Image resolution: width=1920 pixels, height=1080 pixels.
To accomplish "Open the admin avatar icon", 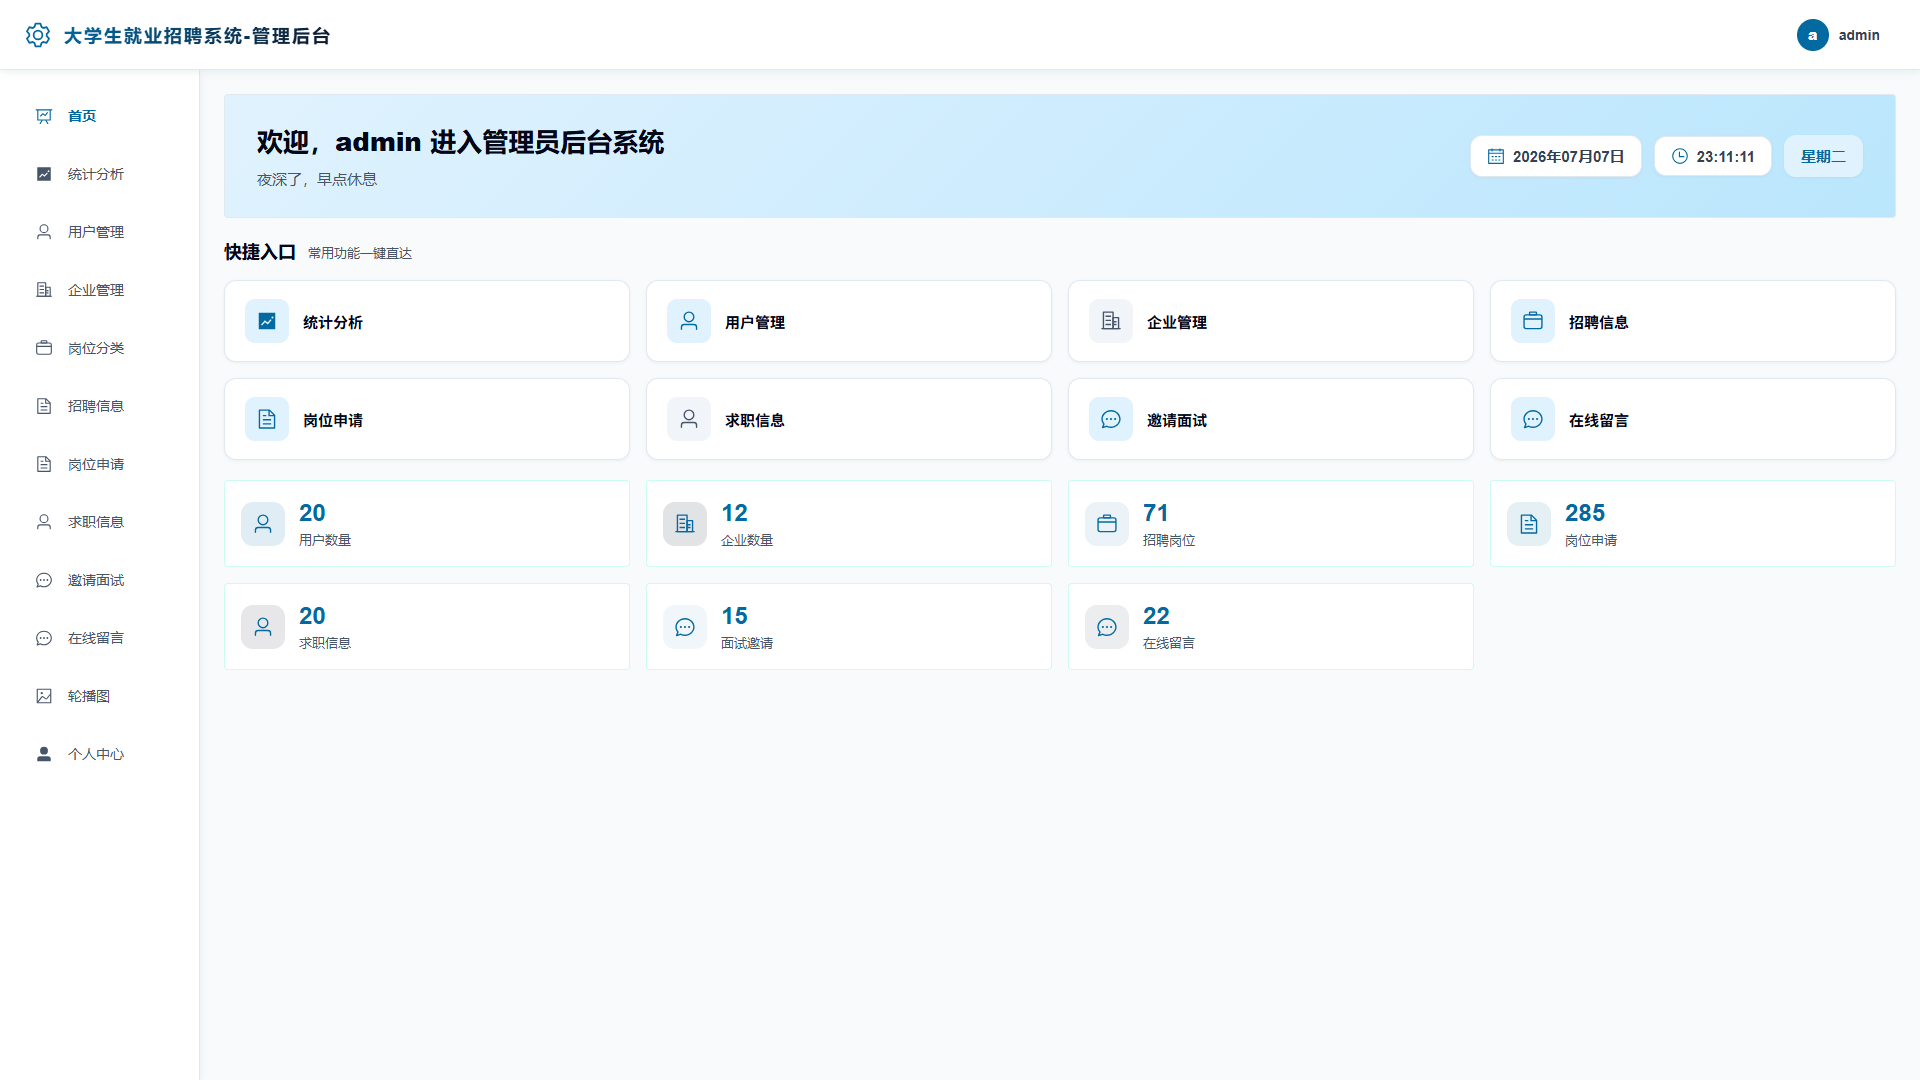I will [x=1812, y=35].
